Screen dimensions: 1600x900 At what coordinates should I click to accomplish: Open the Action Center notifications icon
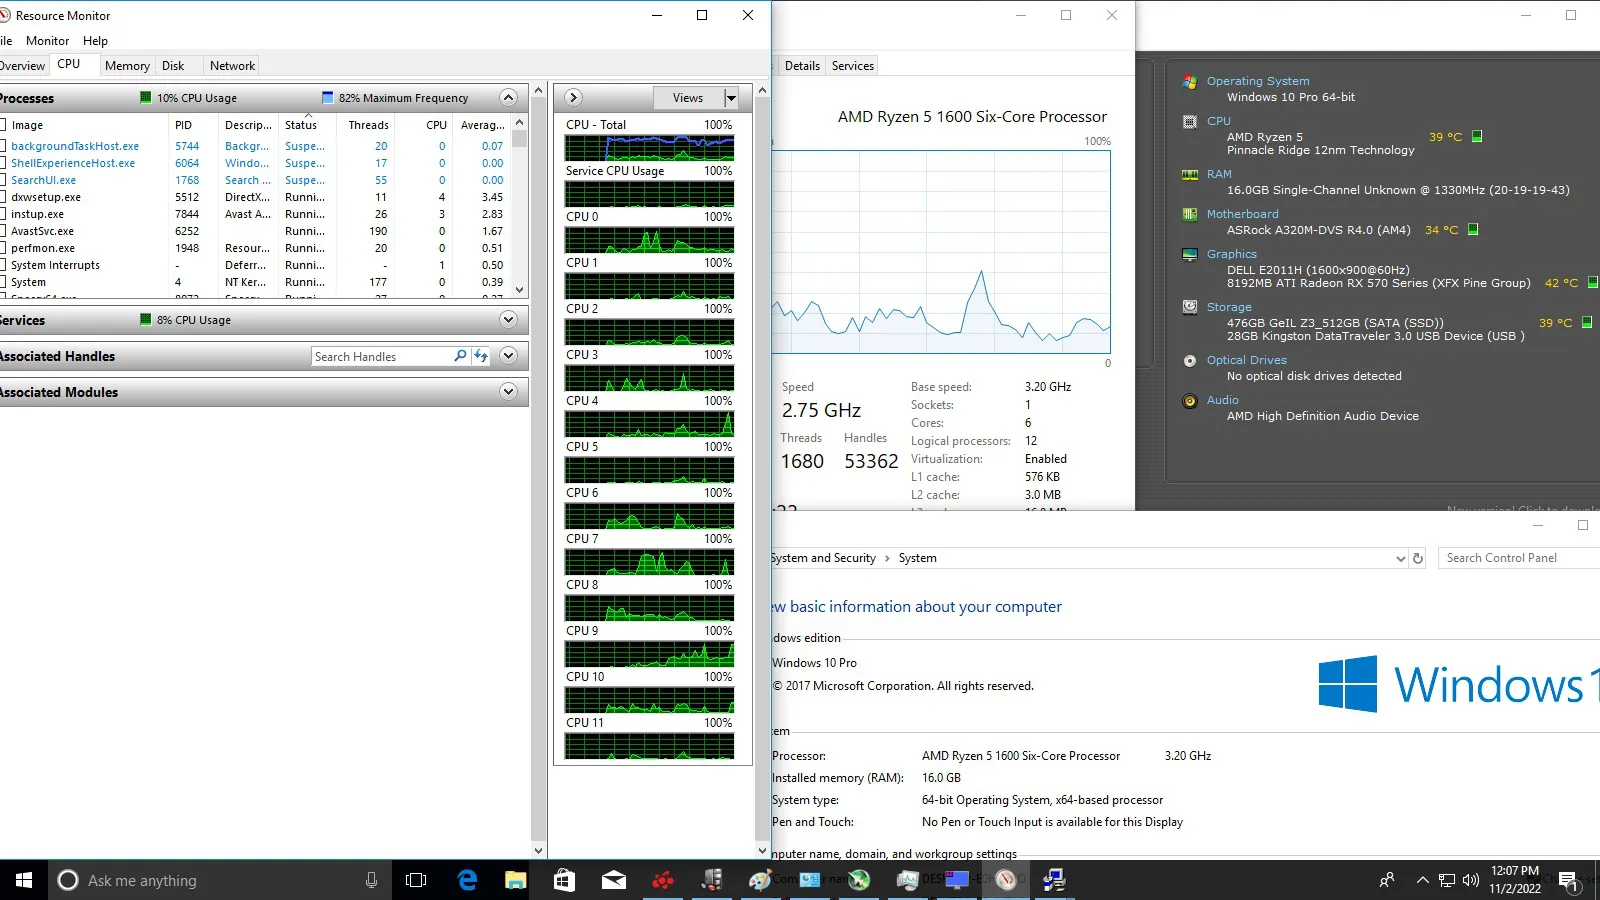pos(1568,880)
